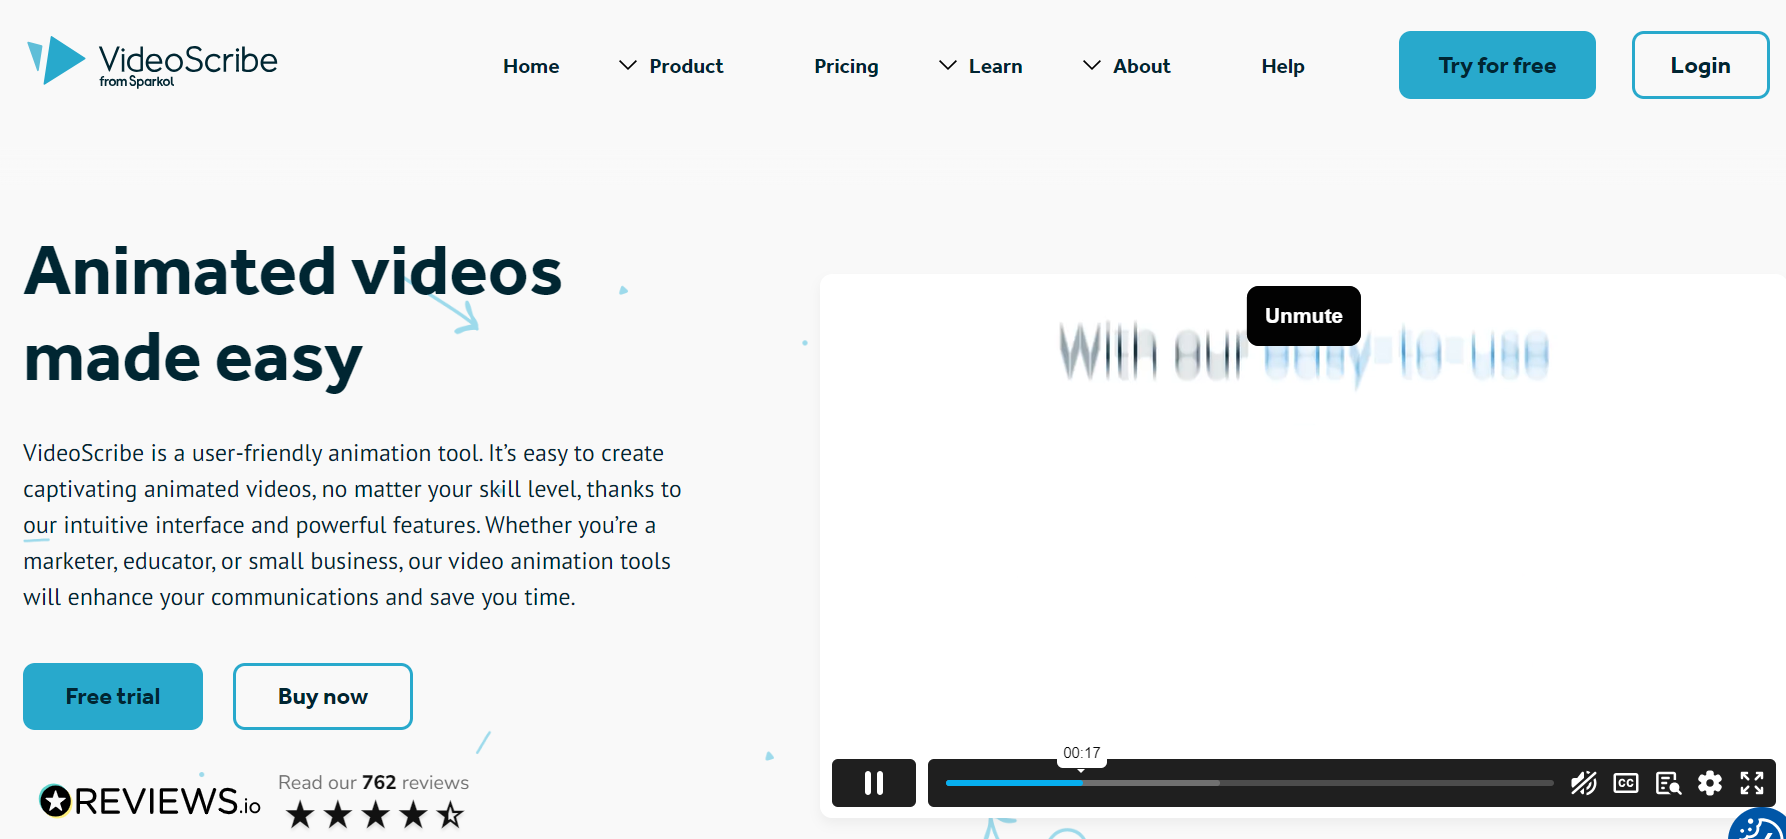This screenshot has width=1786, height=839.
Task: Click the Buy now button
Action: click(323, 696)
